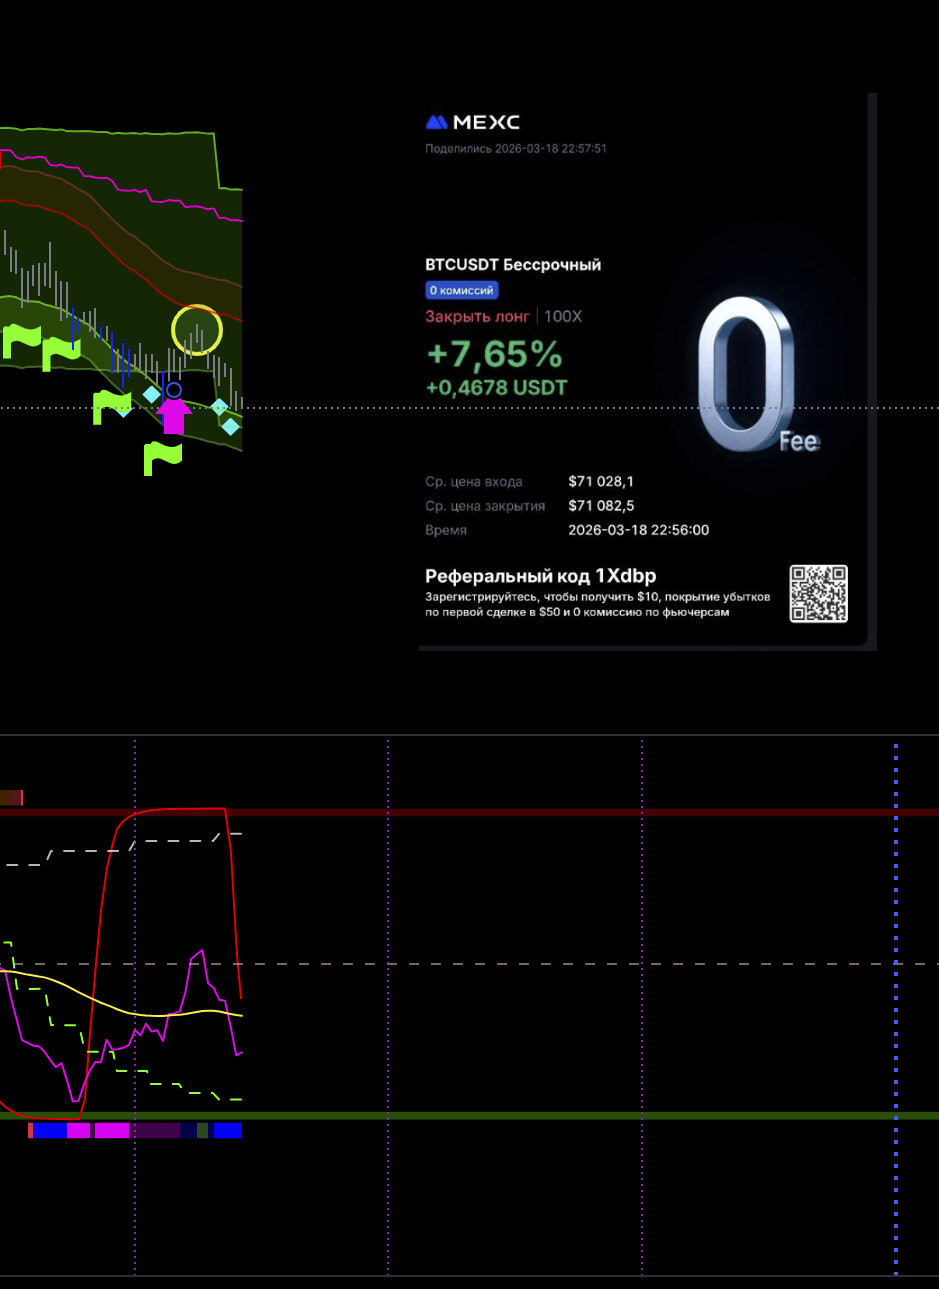
Task: Click the referral code 1Xdbp text
Action: [x=540, y=576]
